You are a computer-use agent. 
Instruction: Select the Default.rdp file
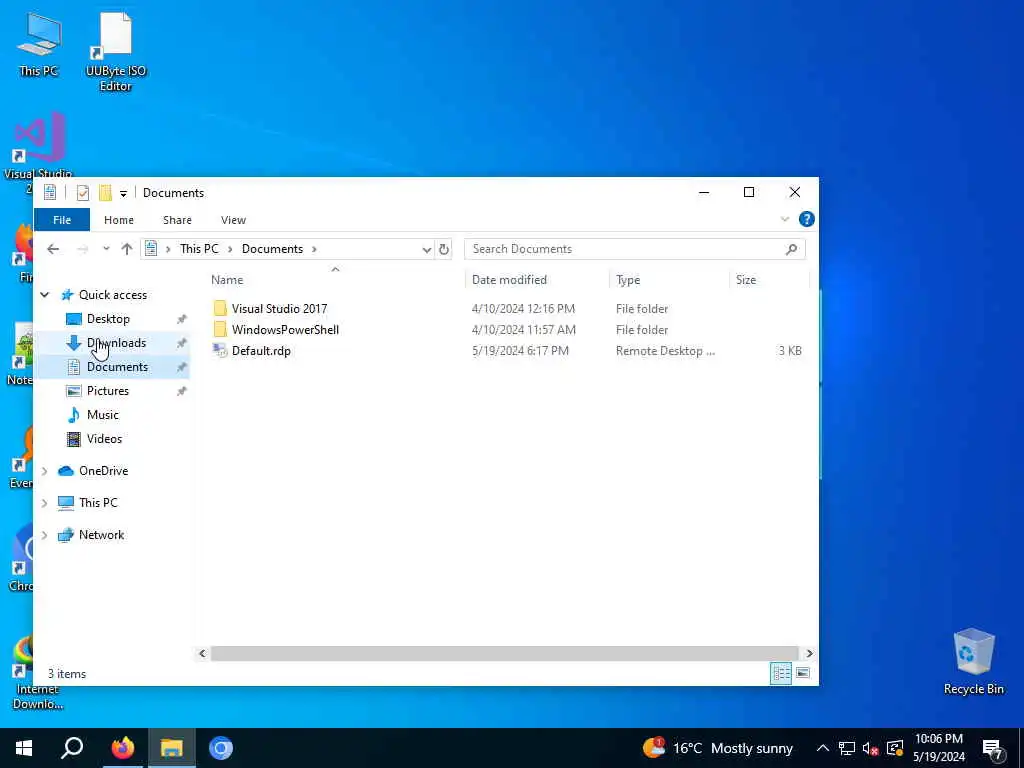[261, 351]
